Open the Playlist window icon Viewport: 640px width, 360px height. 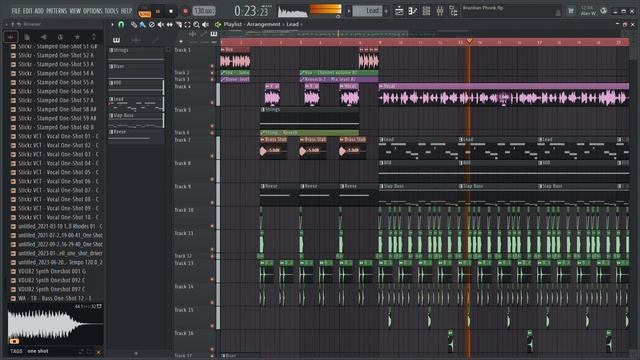tap(399, 11)
